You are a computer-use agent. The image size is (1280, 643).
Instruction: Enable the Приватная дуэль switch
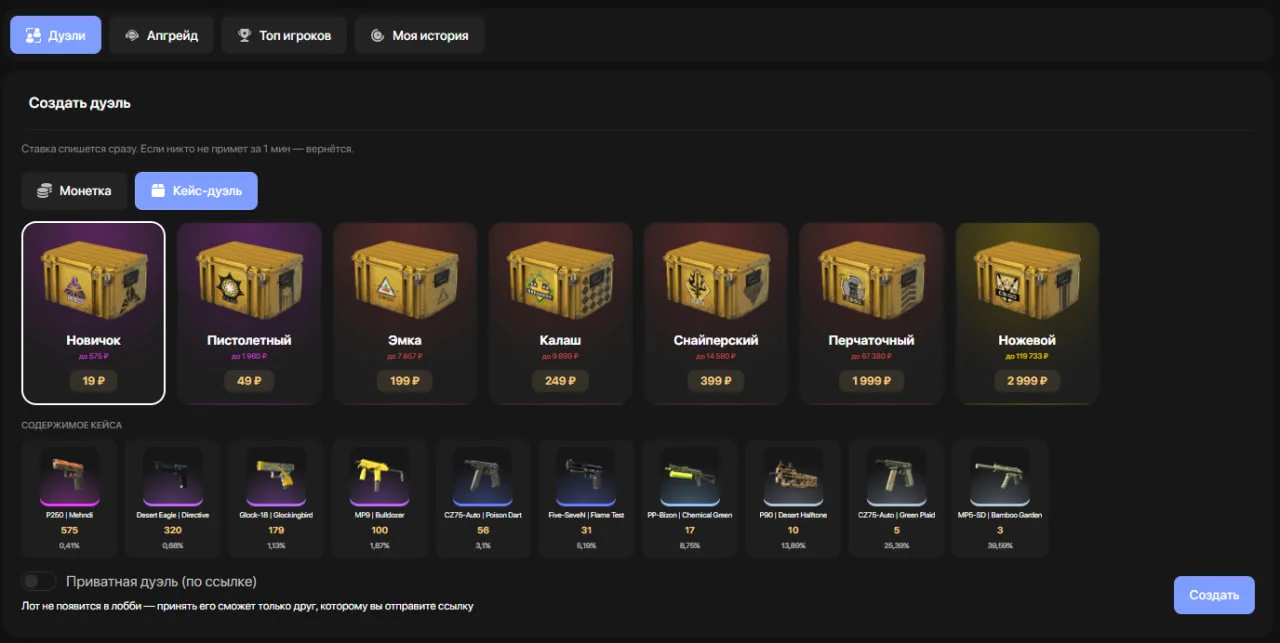pos(39,581)
